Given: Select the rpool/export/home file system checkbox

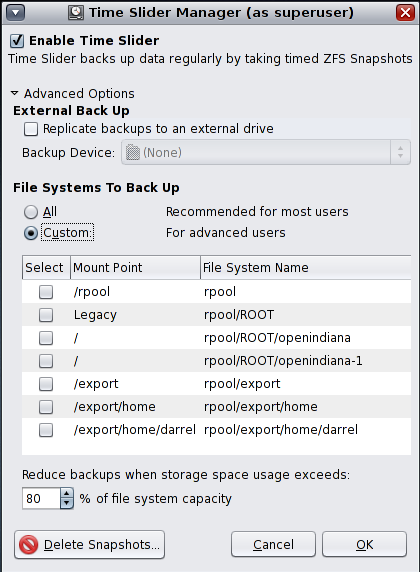Looking at the screenshot, I should (46, 407).
